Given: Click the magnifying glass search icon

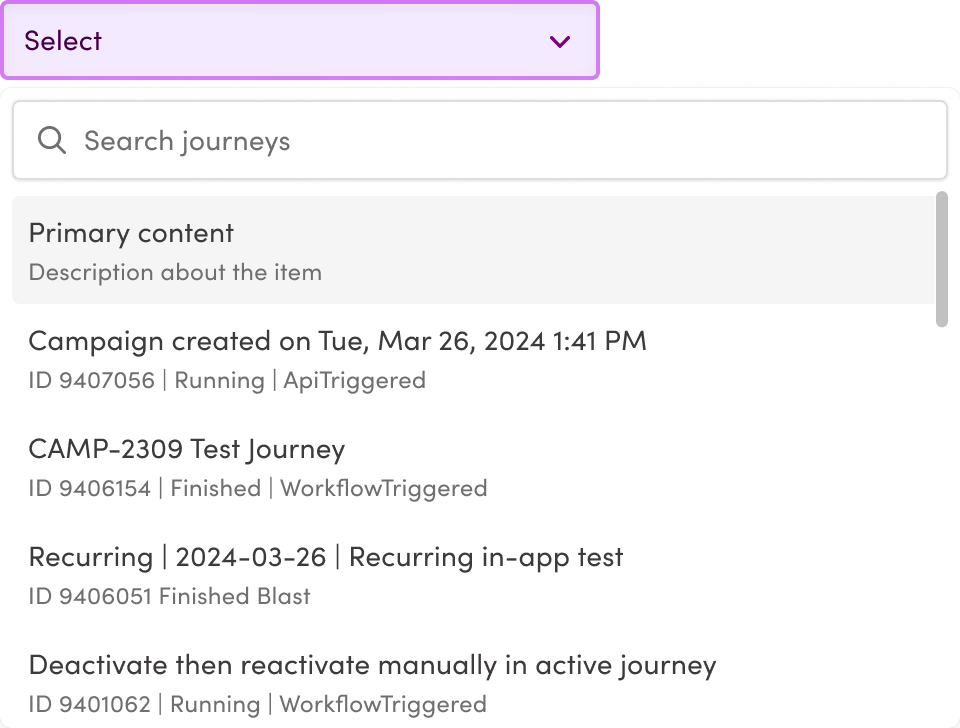Looking at the screenshot, I should pos(50,140).
